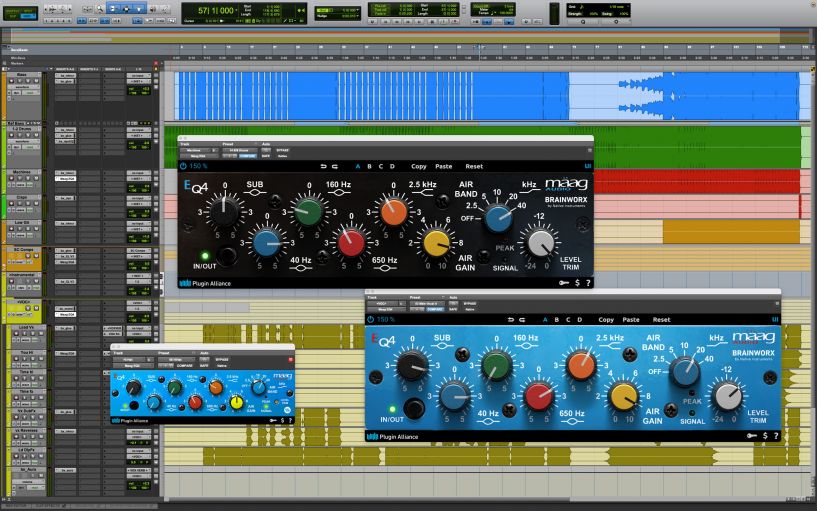The image size is (817, 511).
Task: Click redo arrow in black EQ4 plugin
Action: [335, 166]
